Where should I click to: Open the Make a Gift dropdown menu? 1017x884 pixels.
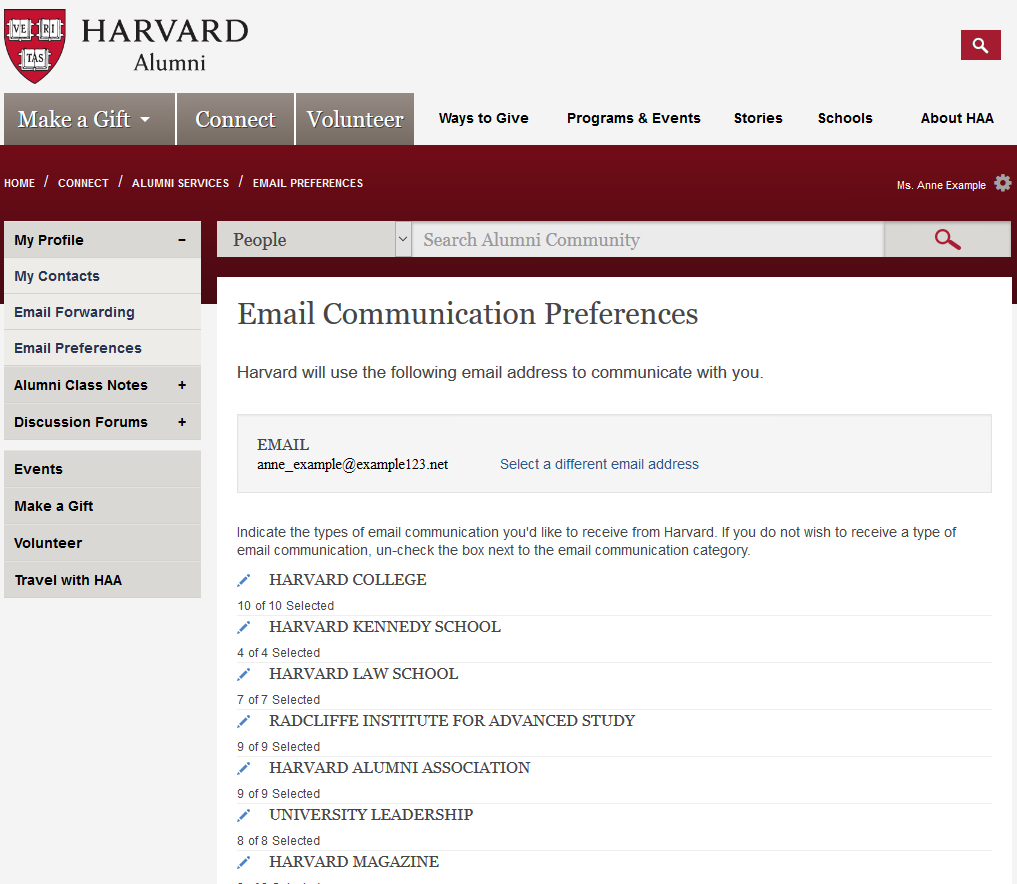coord(90,119)
